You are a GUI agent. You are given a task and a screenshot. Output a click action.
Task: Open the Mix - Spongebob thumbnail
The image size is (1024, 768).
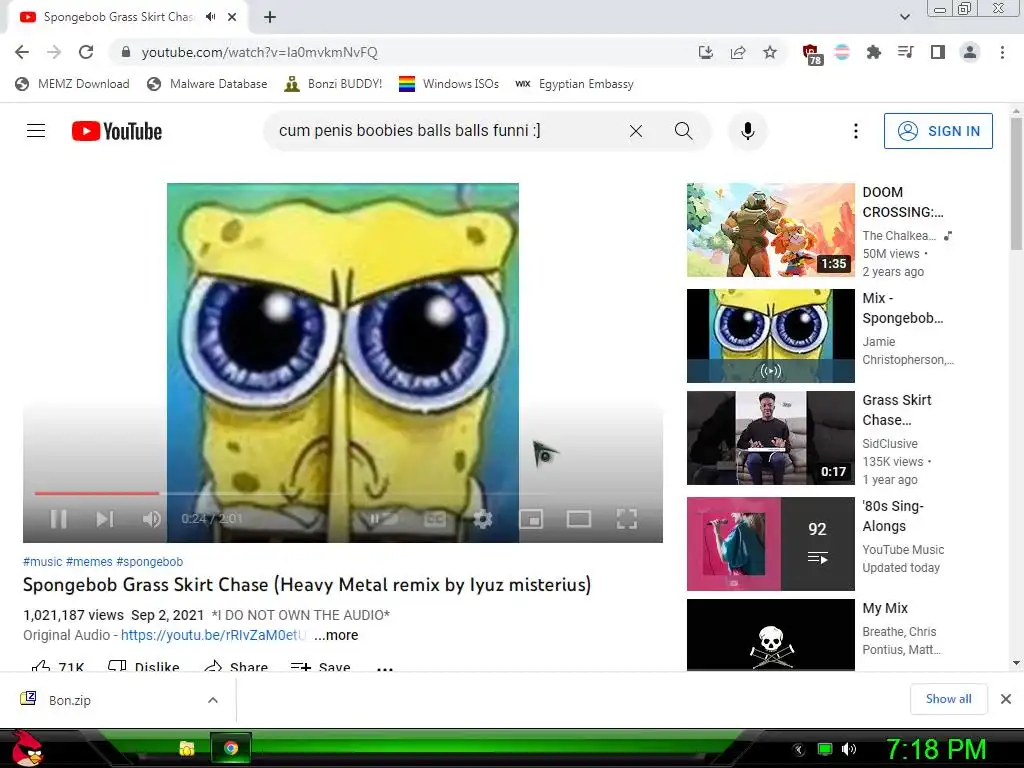[771, 336]
